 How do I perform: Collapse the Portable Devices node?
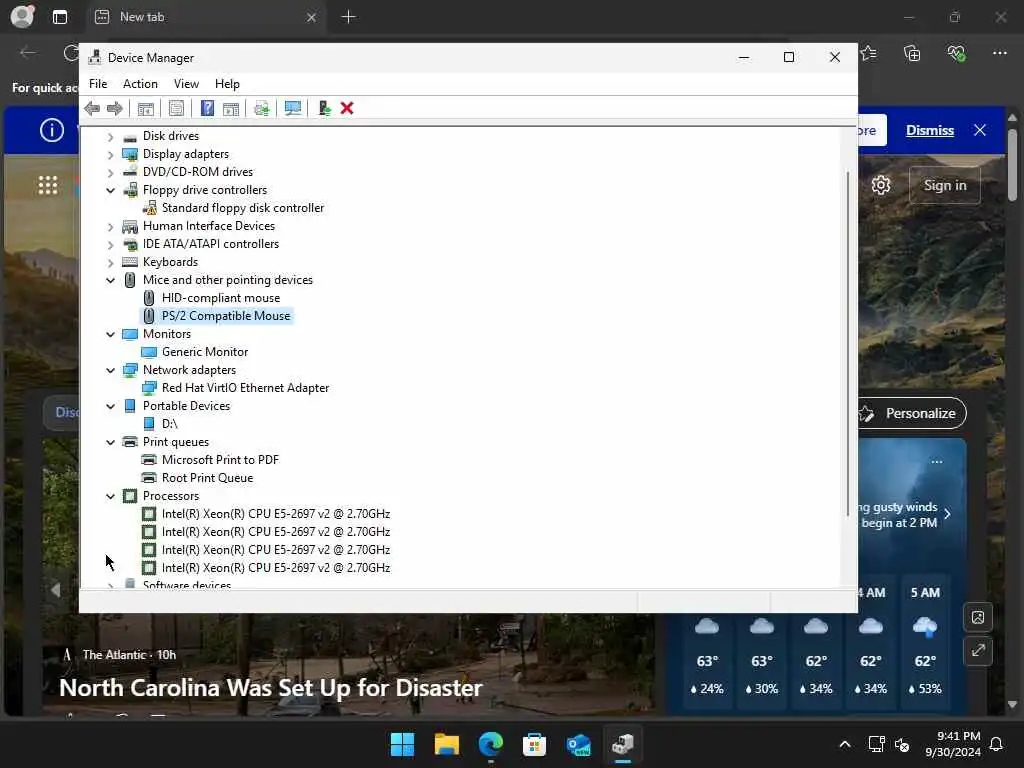pyautogui.click(x=110, y=406)
